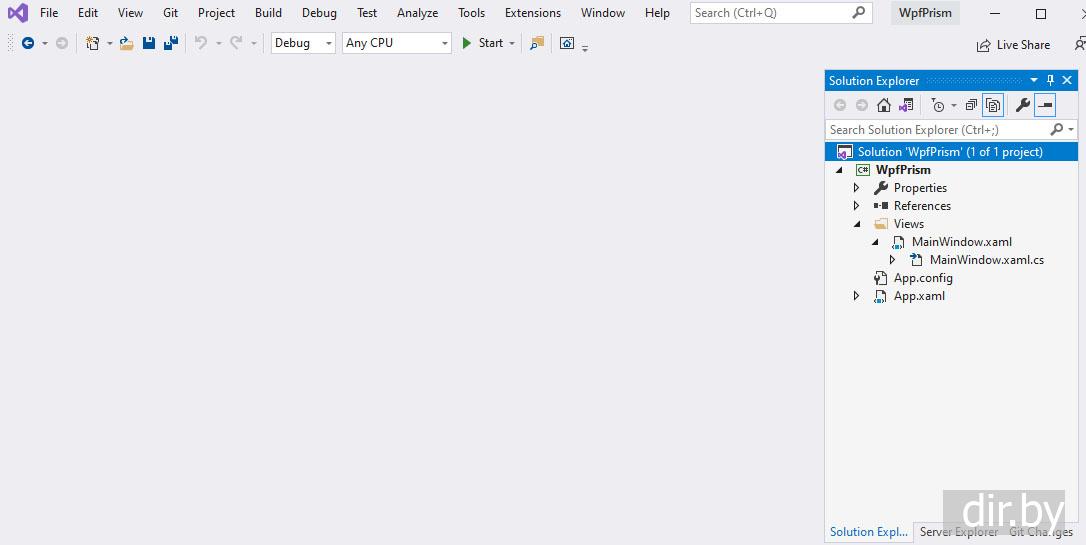Expand the MainWindow.xaml.cs node
The width and height of the screenshot is (1086, 545).
893,260
